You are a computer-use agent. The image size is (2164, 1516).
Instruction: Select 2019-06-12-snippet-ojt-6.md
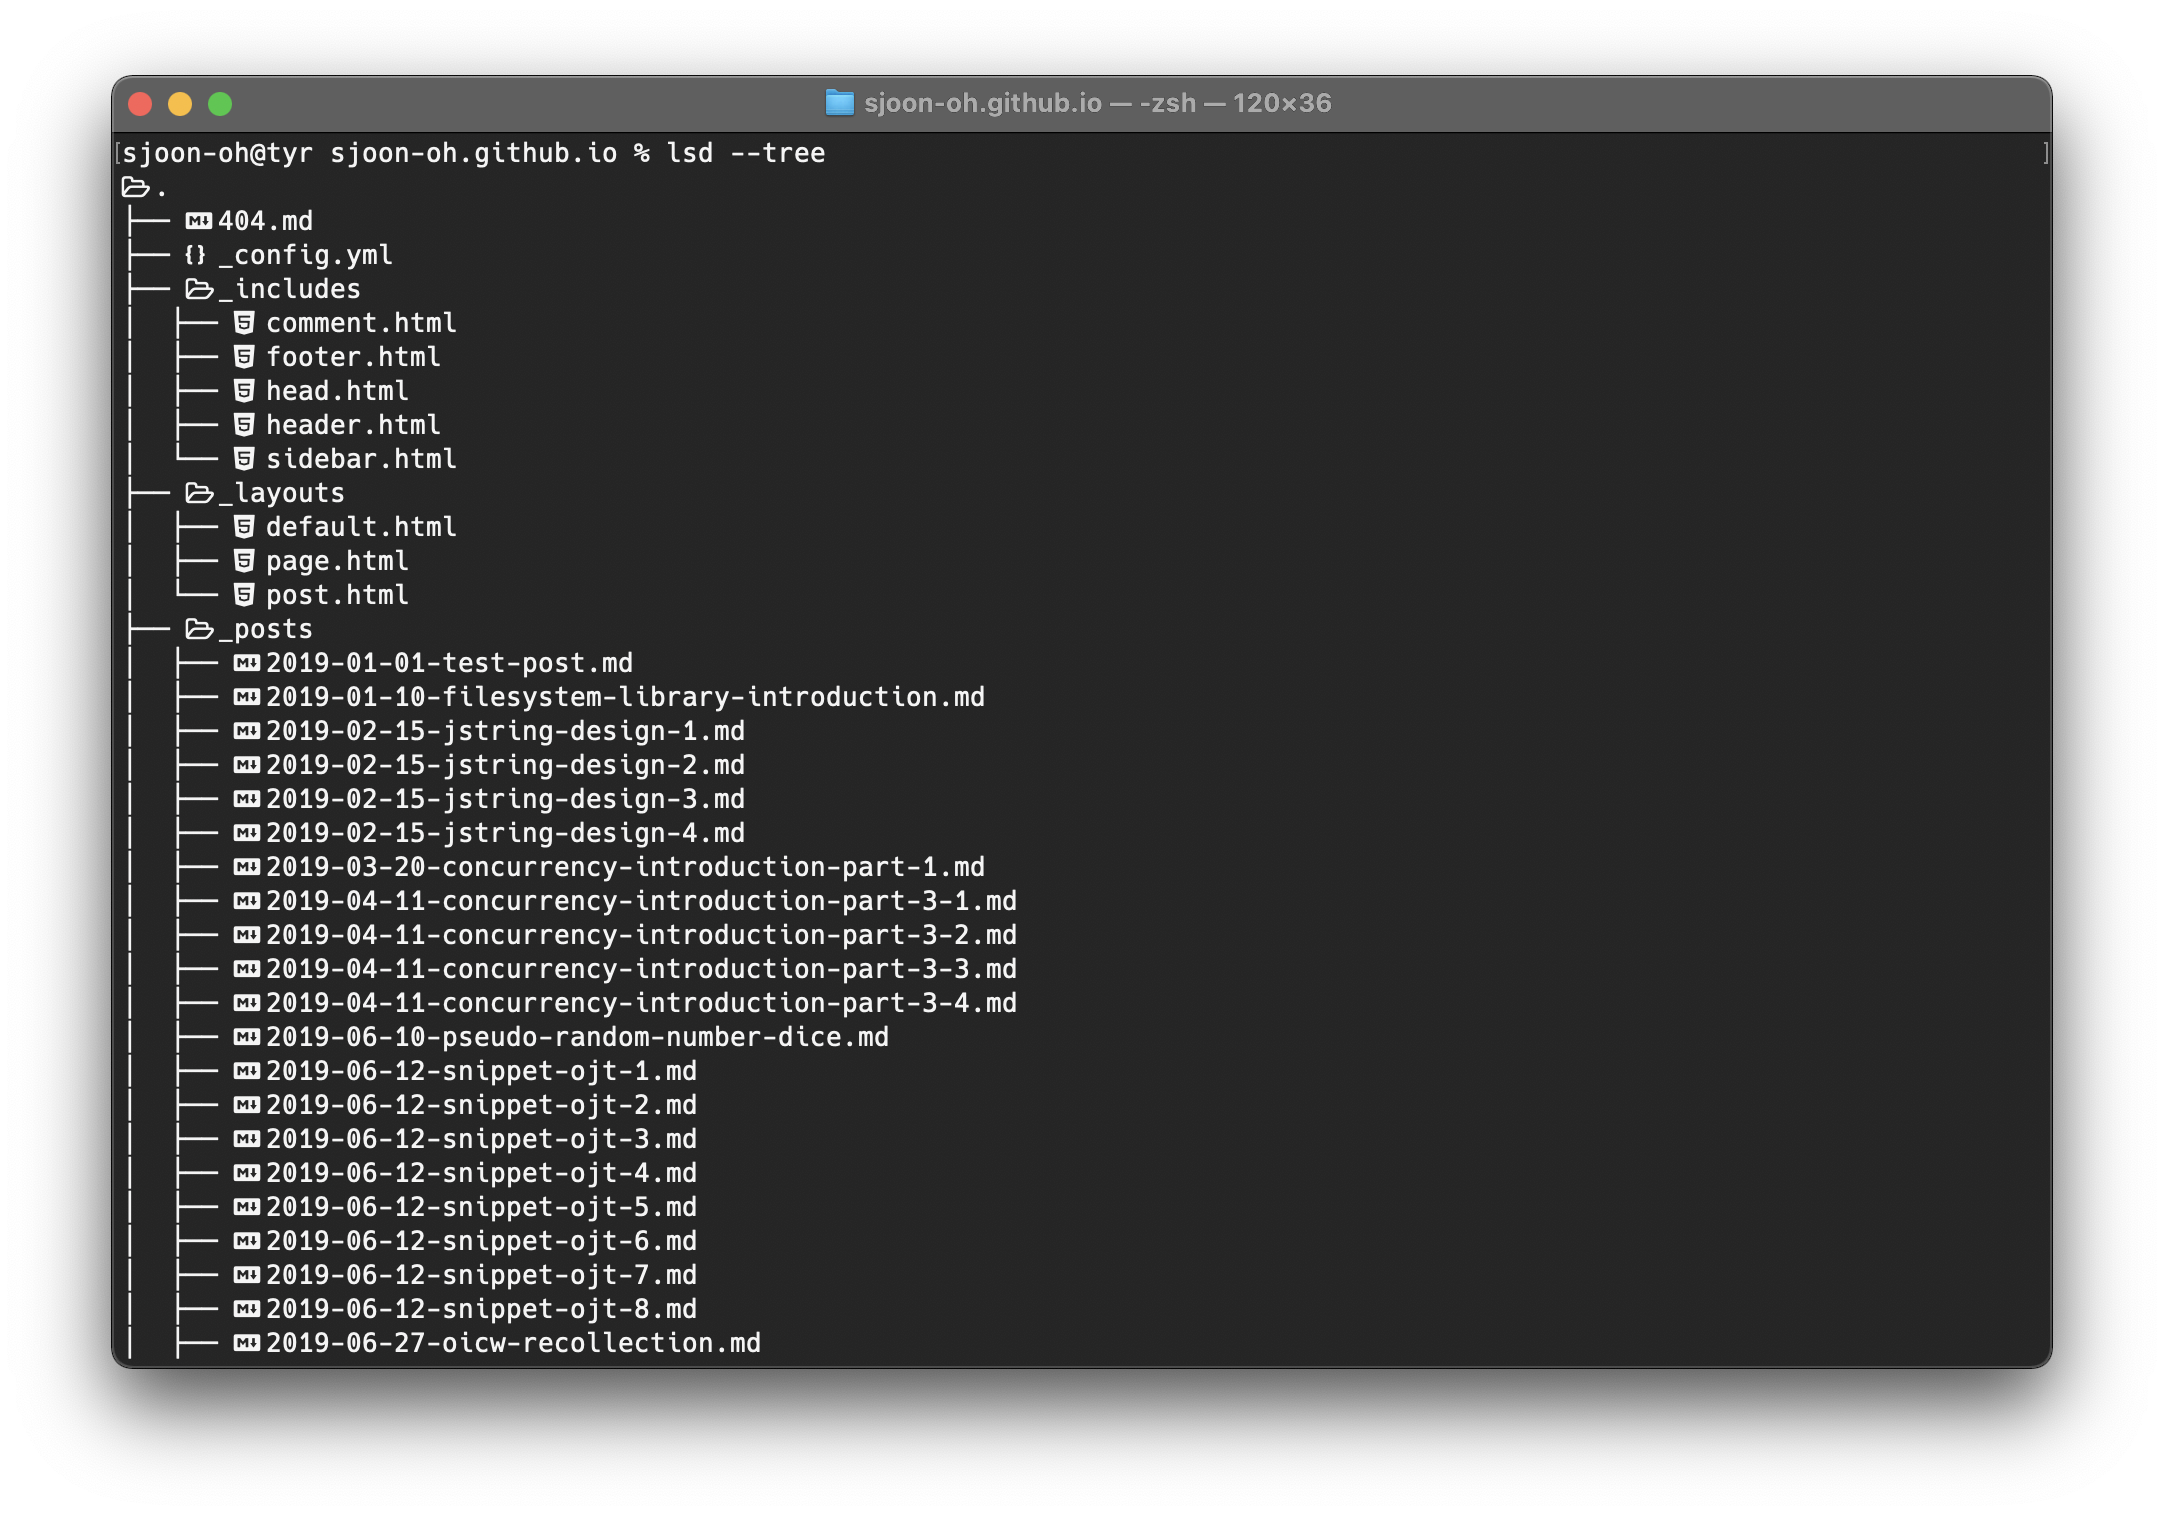click(482, 1241)
